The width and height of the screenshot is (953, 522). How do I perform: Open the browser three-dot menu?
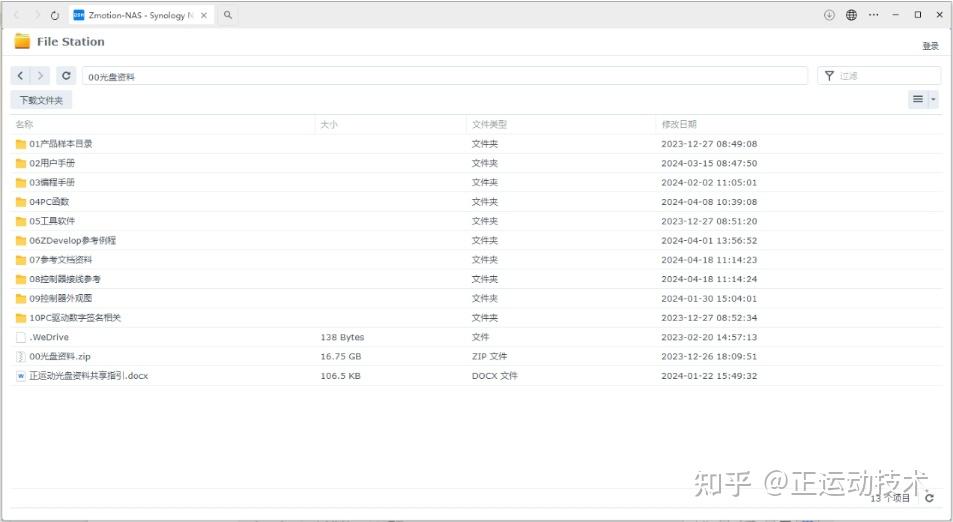tap(873, 15)
